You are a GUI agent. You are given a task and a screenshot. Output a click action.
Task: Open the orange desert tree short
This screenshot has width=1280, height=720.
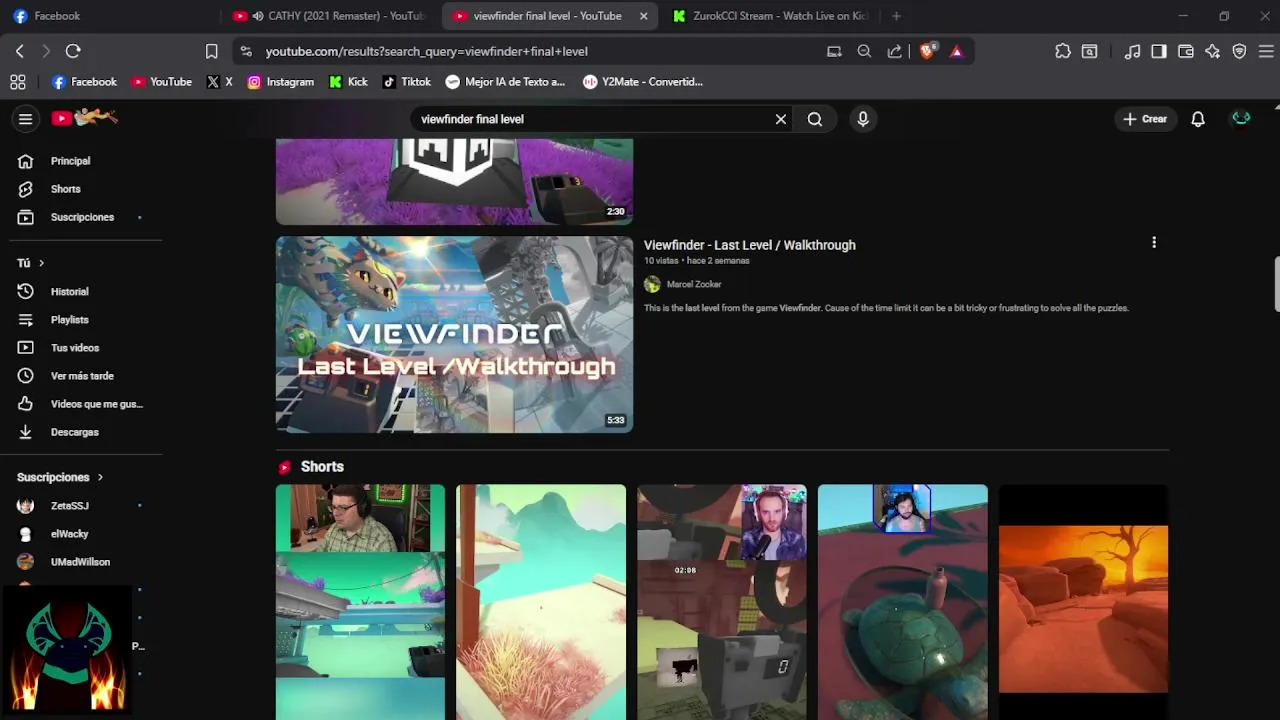click(1083, 602)
